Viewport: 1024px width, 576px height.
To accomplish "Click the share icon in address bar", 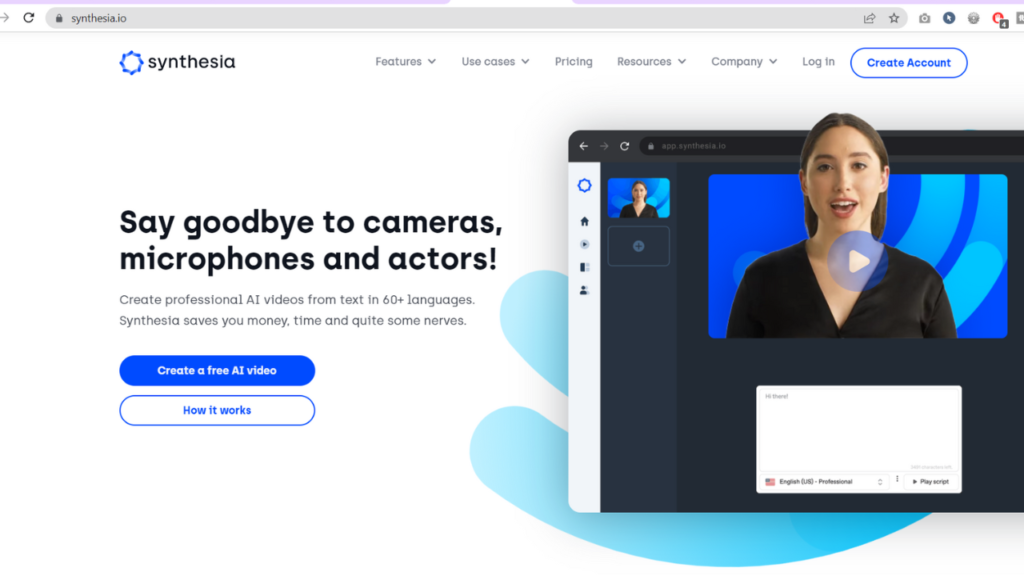I will coord(869,18).
